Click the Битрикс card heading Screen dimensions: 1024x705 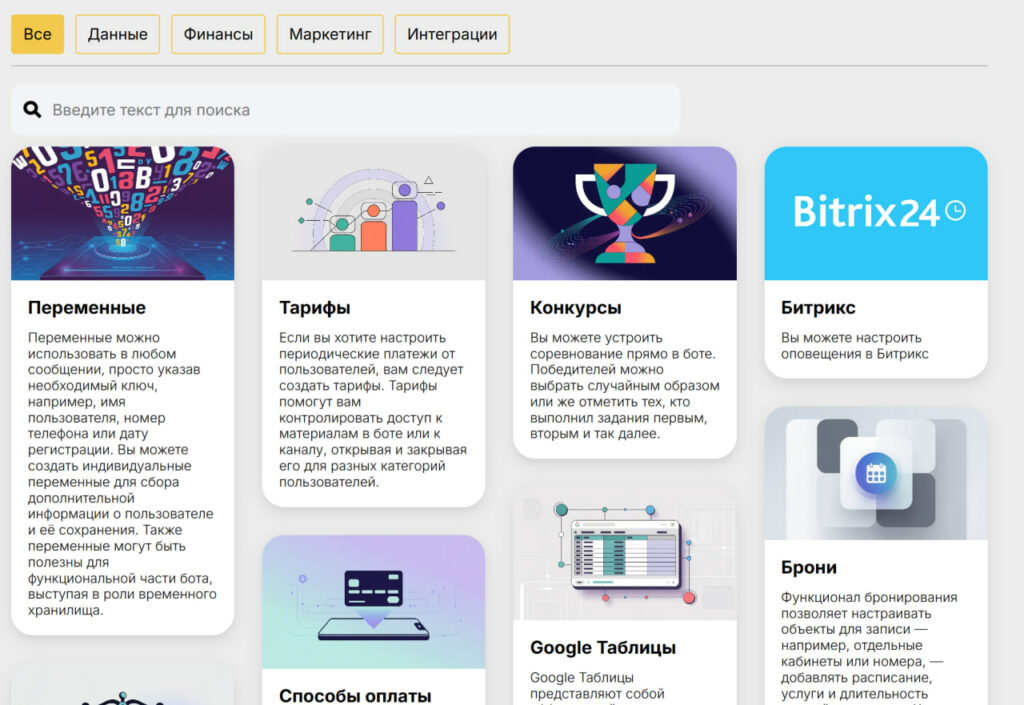(x=818, y=307)
